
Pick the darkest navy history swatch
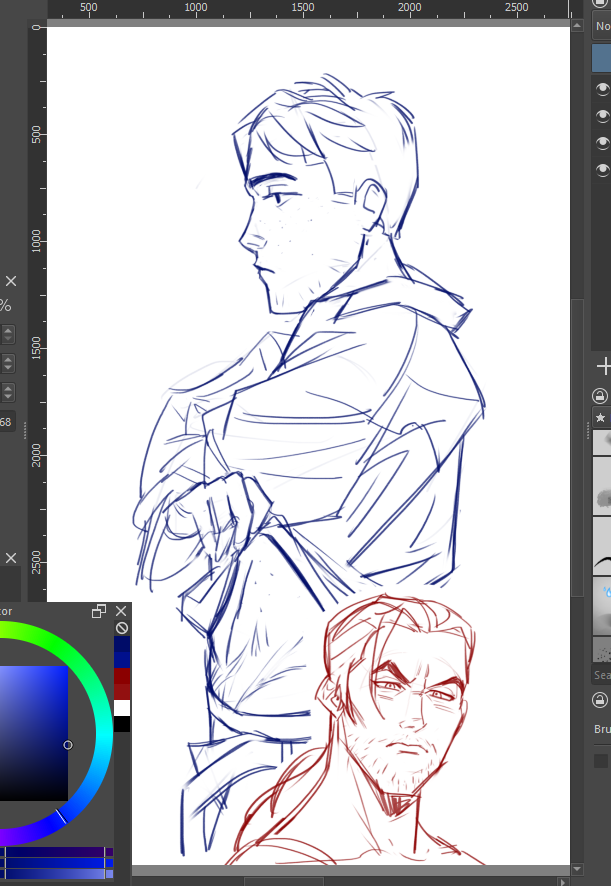click(122, 644)
